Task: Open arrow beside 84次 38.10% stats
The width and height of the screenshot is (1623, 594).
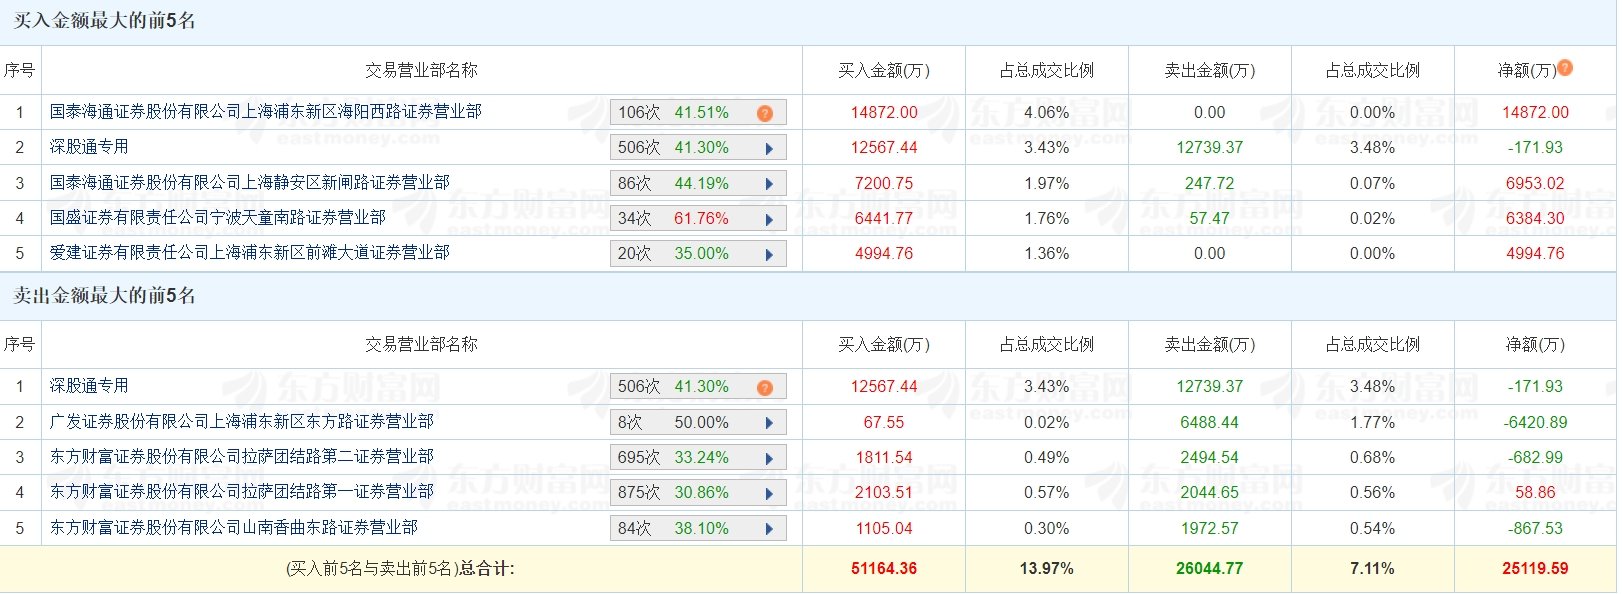Action: point(769,529)
